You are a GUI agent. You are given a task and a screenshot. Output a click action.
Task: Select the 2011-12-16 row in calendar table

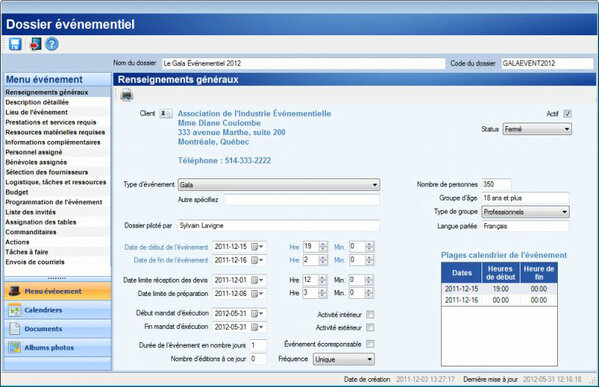coord(499,300)
